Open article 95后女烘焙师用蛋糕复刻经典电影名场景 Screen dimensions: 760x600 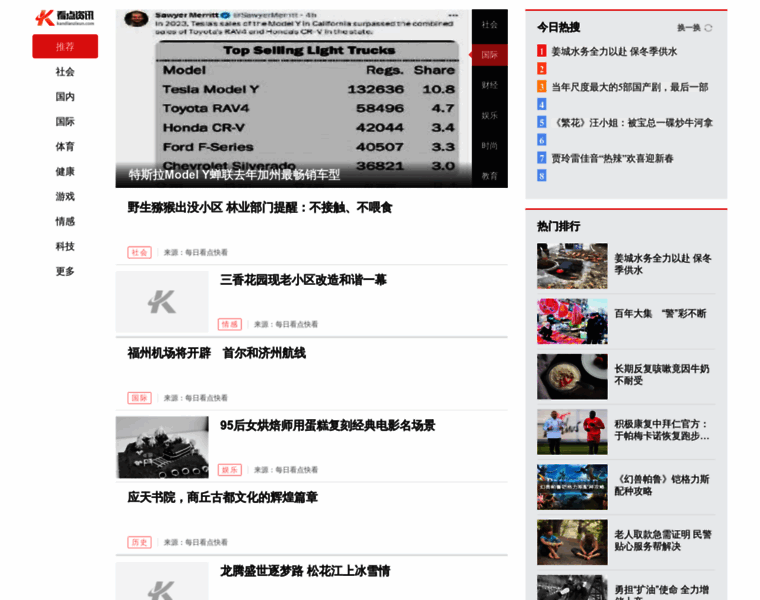[328, 426]
